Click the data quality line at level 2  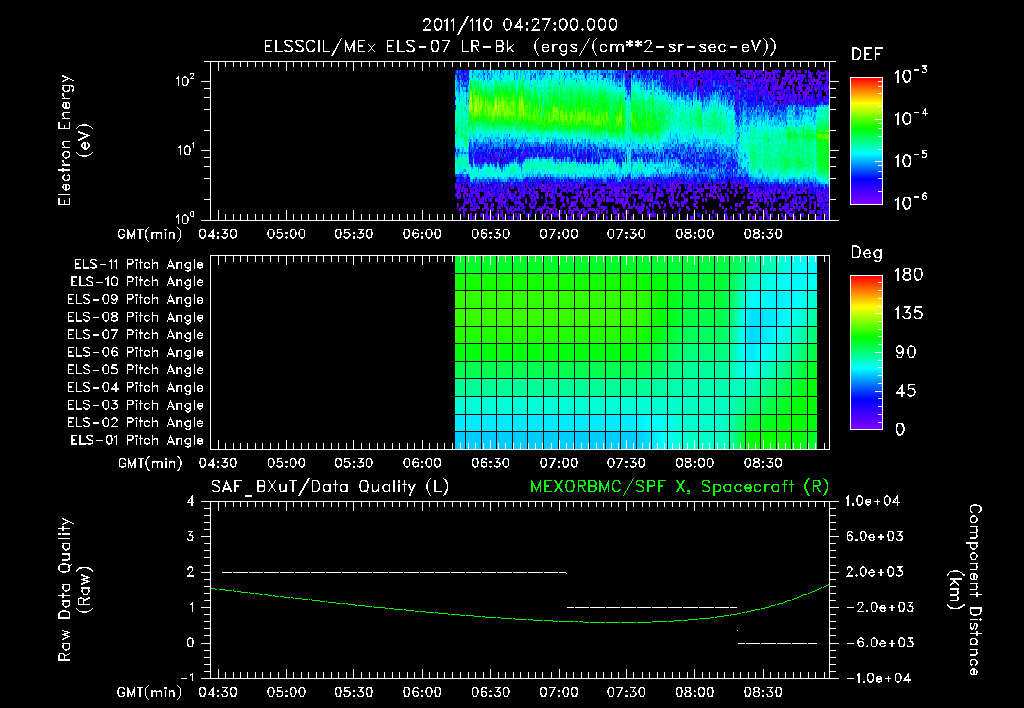click(x=394, y=572)
